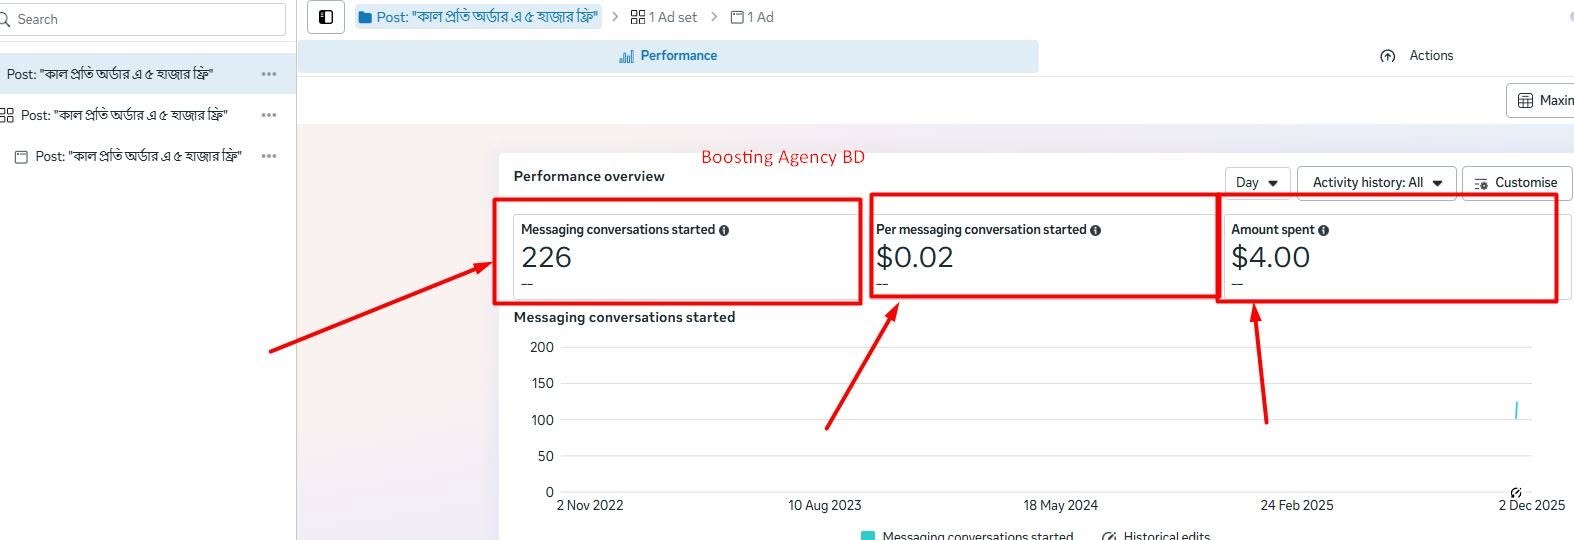This screenshot has width=1574, height=540.
Task: Select the campaign Post row in sidebar
Action: coord(148,74)
